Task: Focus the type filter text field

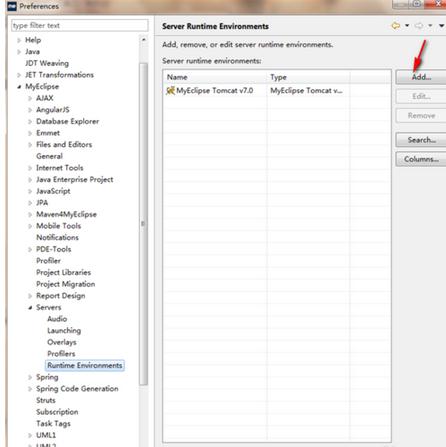Action: click(80, 25)
